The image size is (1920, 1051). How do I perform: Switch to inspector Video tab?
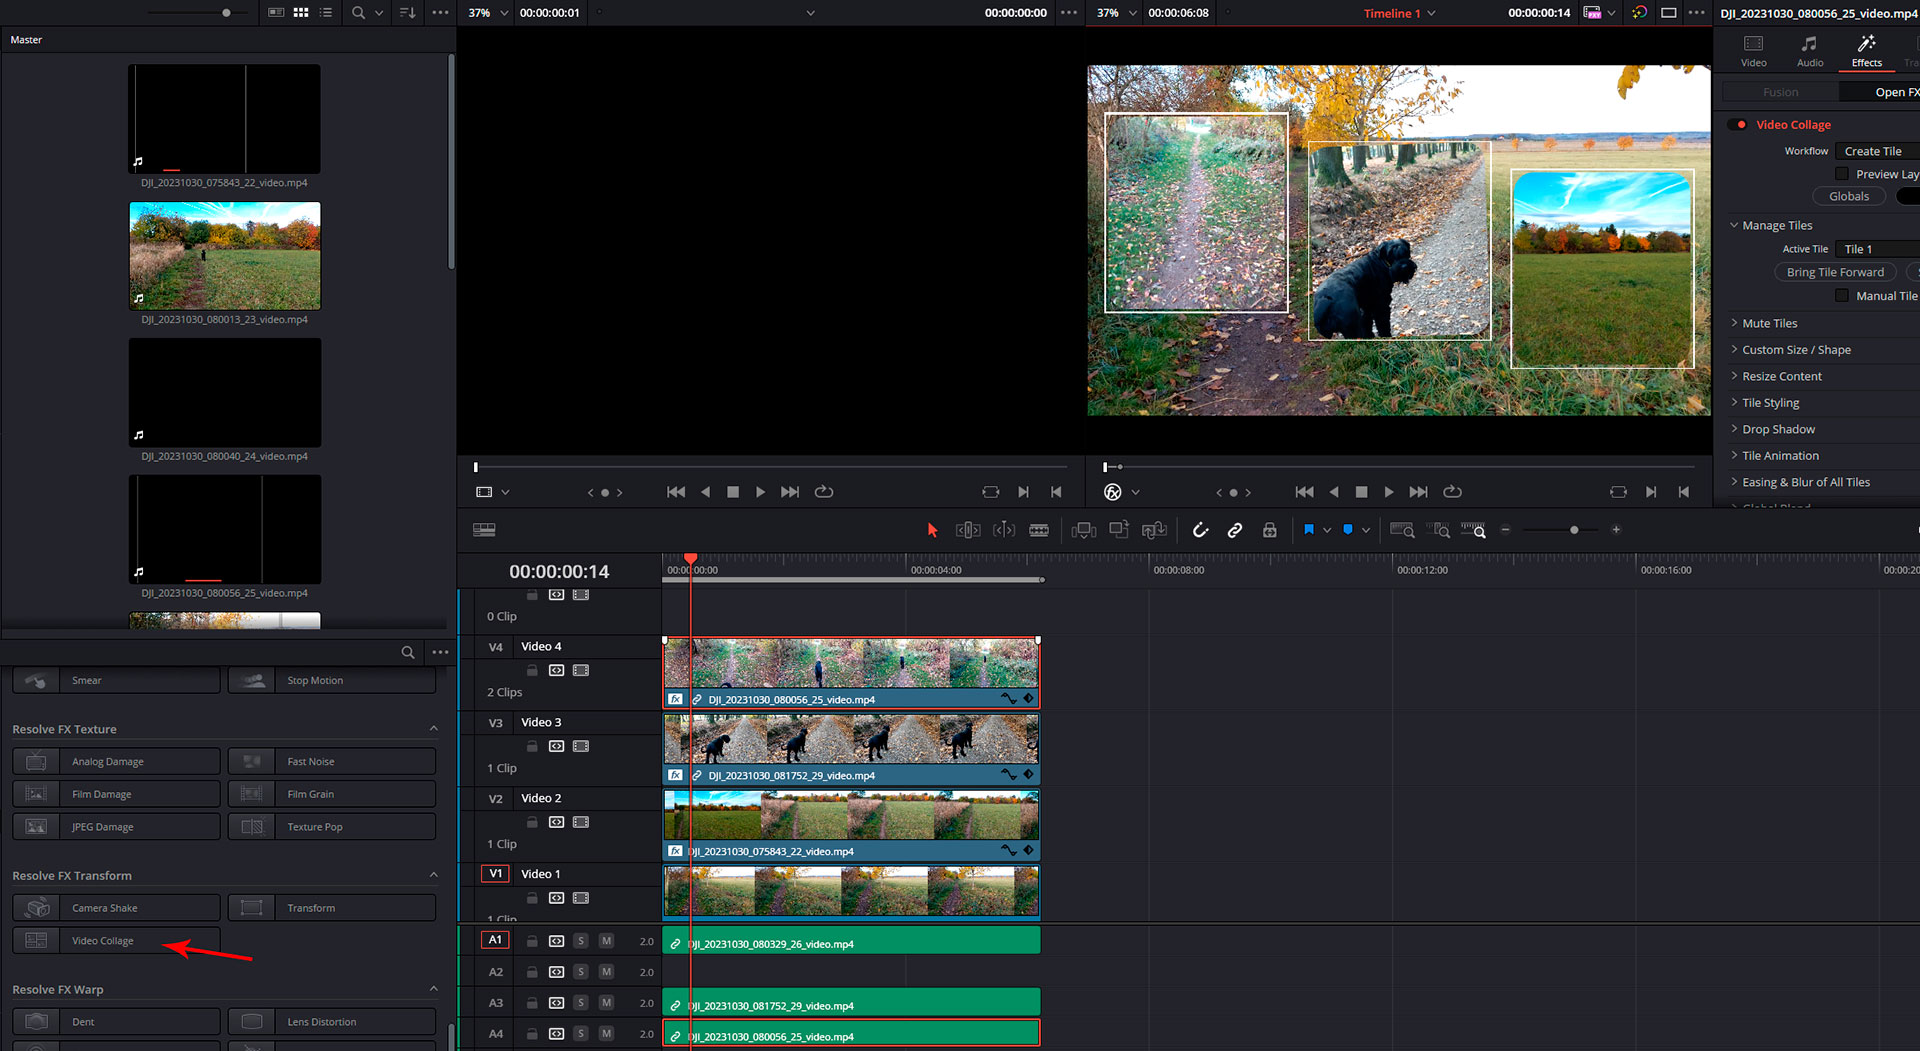click(1753, 51)
